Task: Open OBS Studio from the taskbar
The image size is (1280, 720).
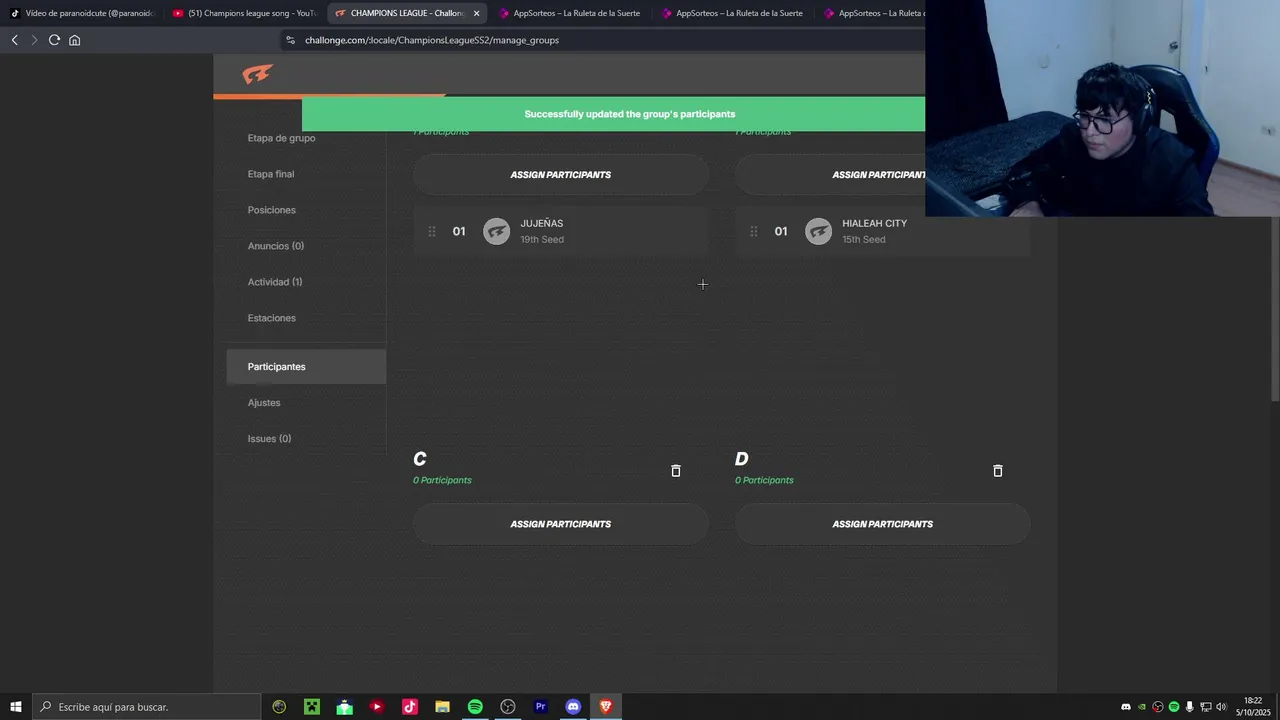Action: (508, 707)
